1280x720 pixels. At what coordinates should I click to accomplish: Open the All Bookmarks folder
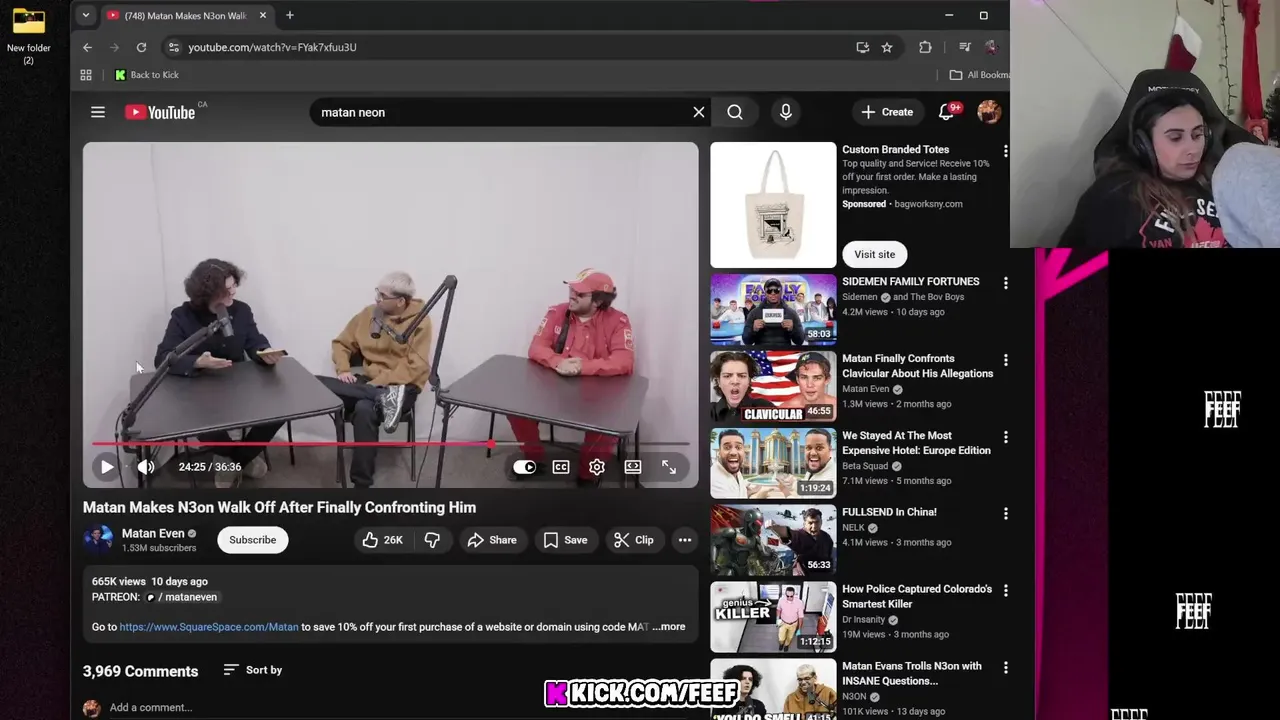click(978, 75)
